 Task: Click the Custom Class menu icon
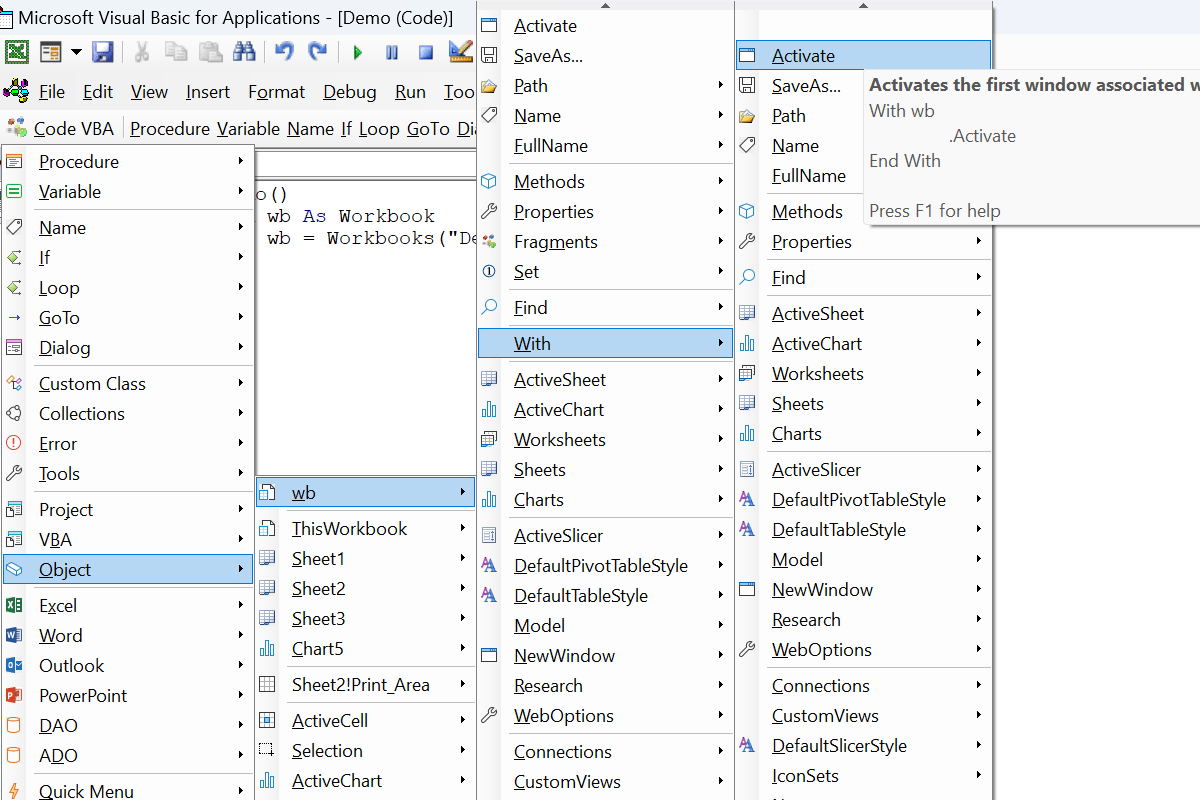(x=14, y=383)
